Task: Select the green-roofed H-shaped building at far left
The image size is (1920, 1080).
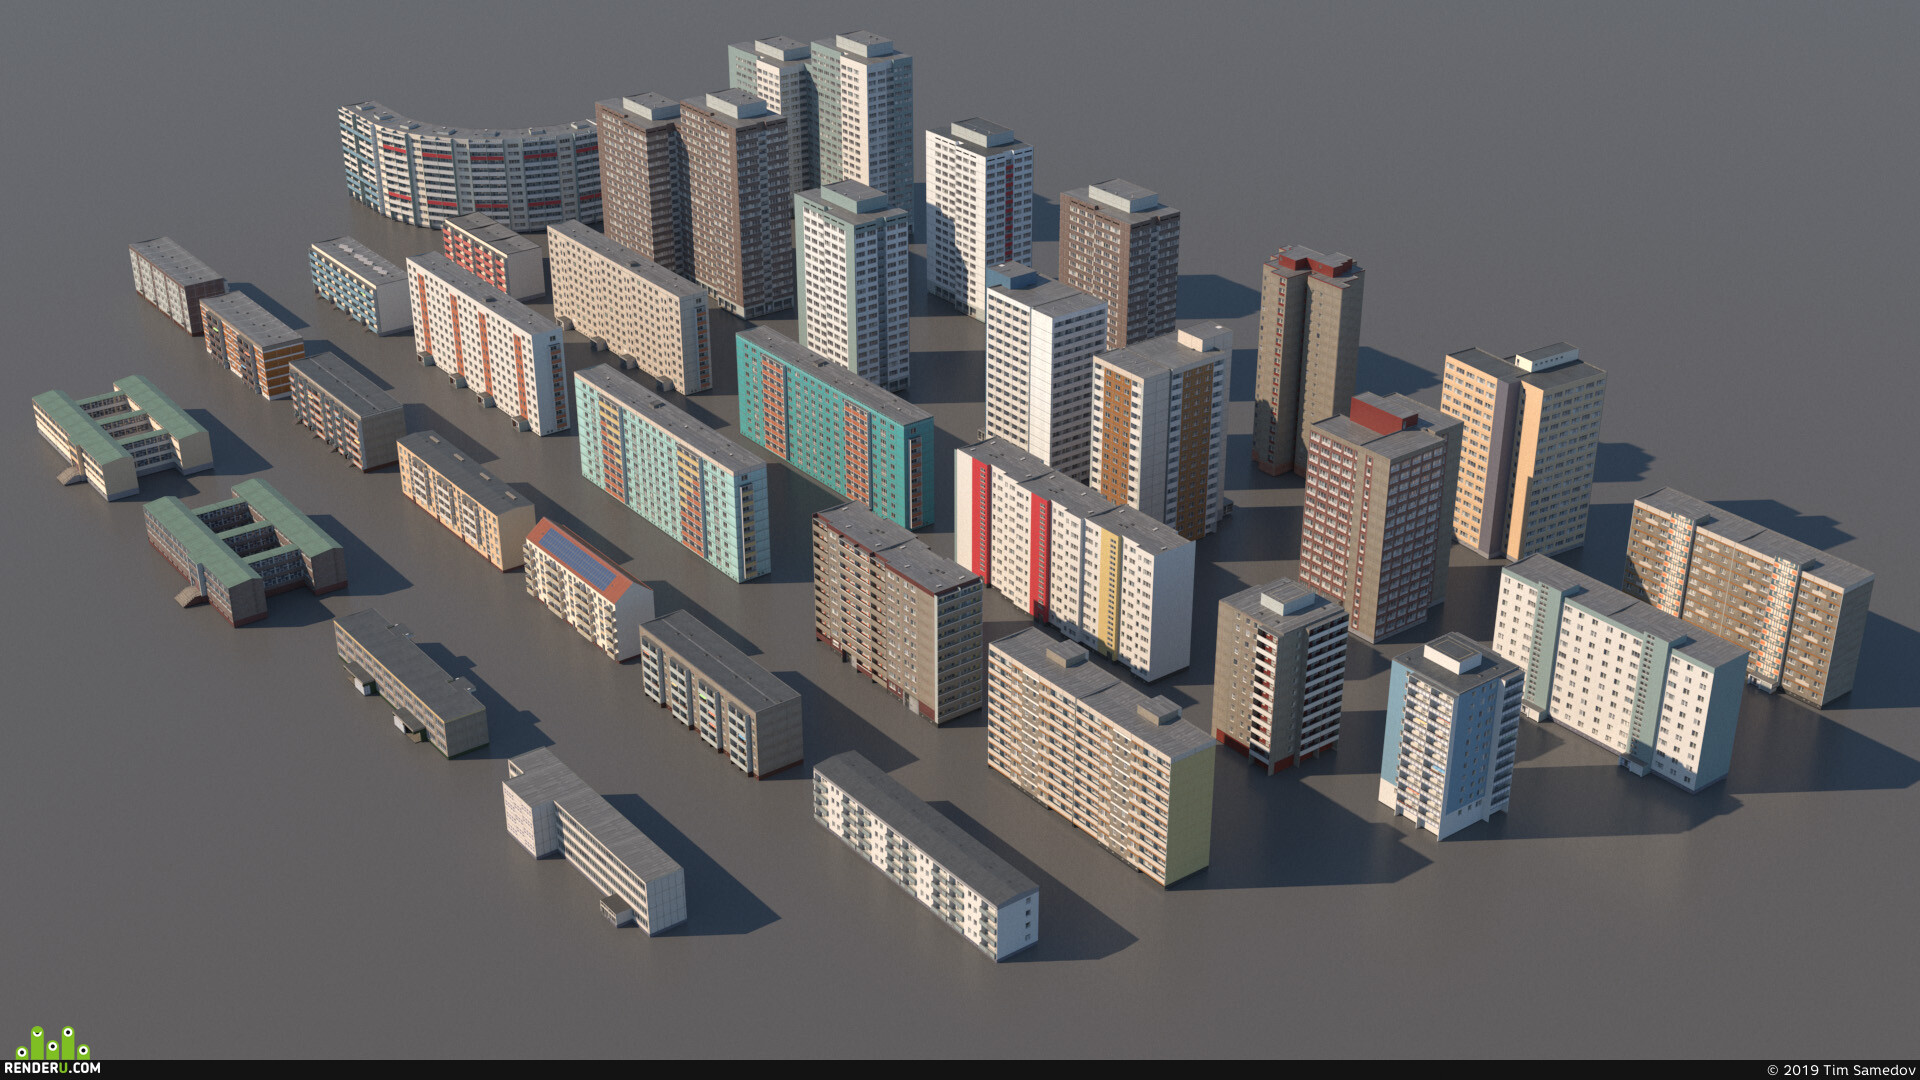Action: tap(122, 437)
